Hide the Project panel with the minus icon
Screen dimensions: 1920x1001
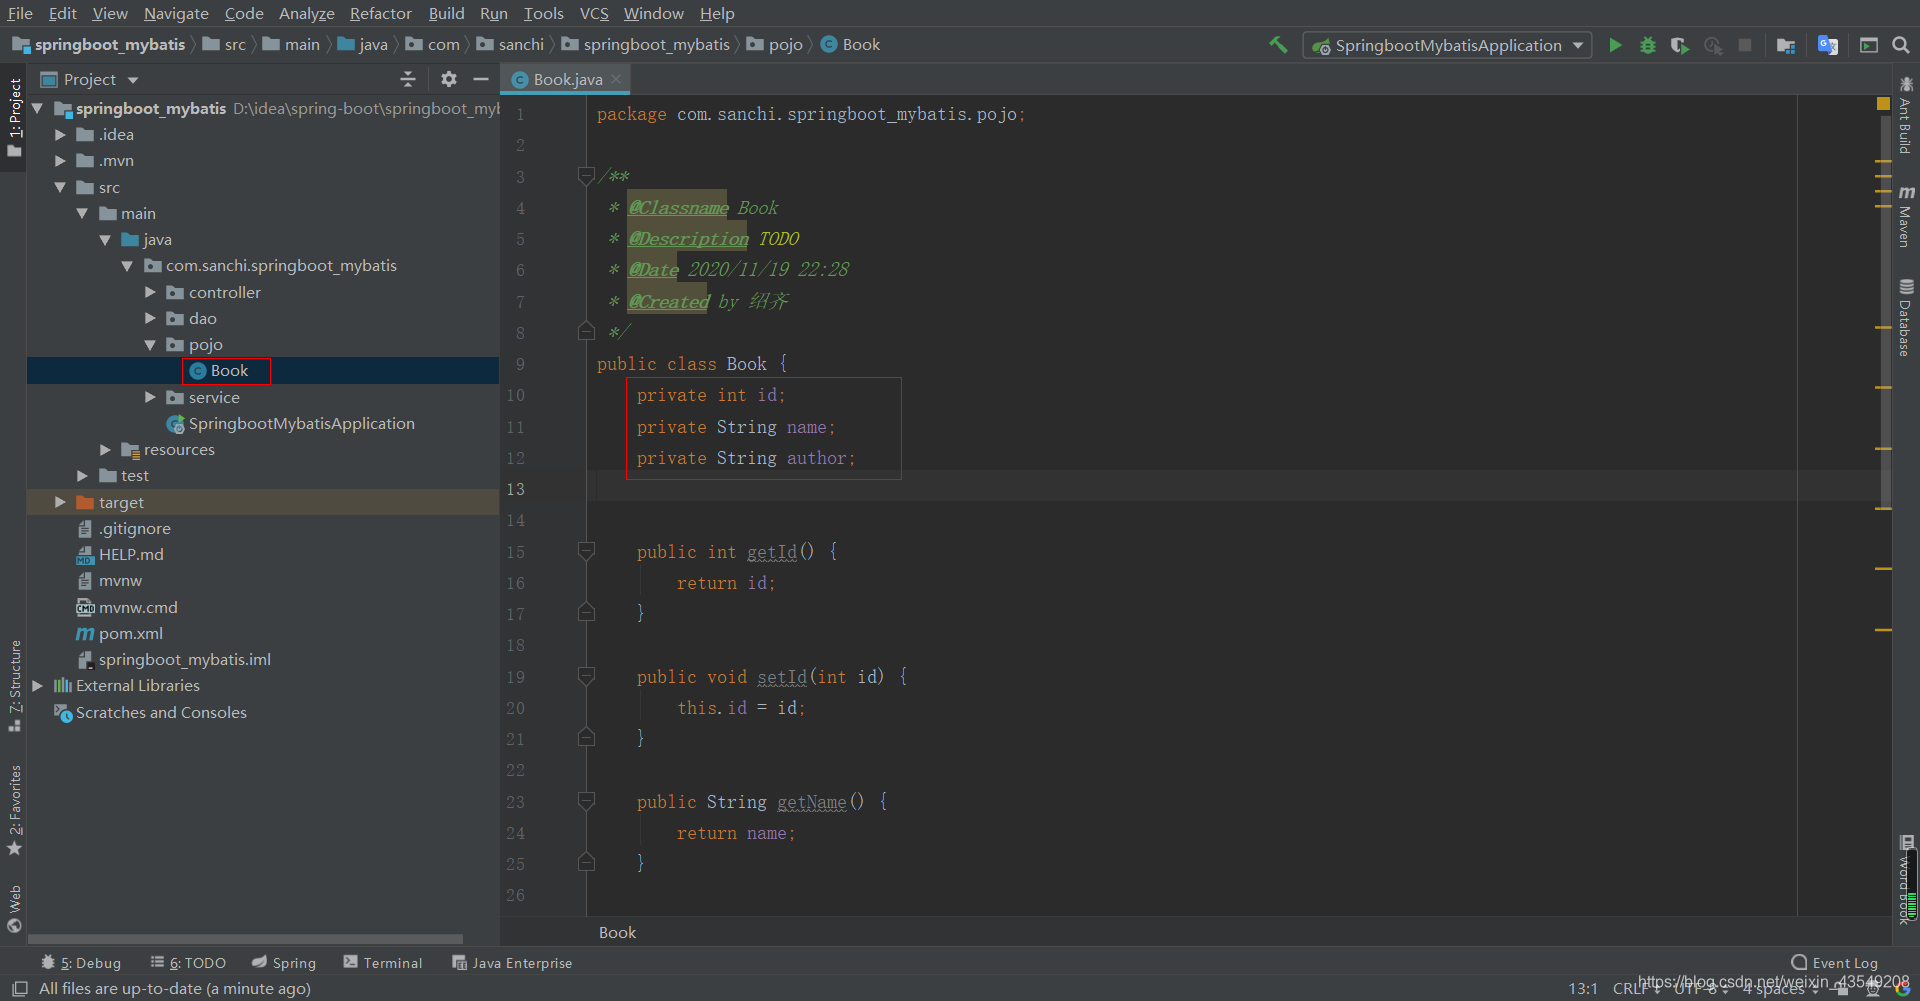(481, 79)
